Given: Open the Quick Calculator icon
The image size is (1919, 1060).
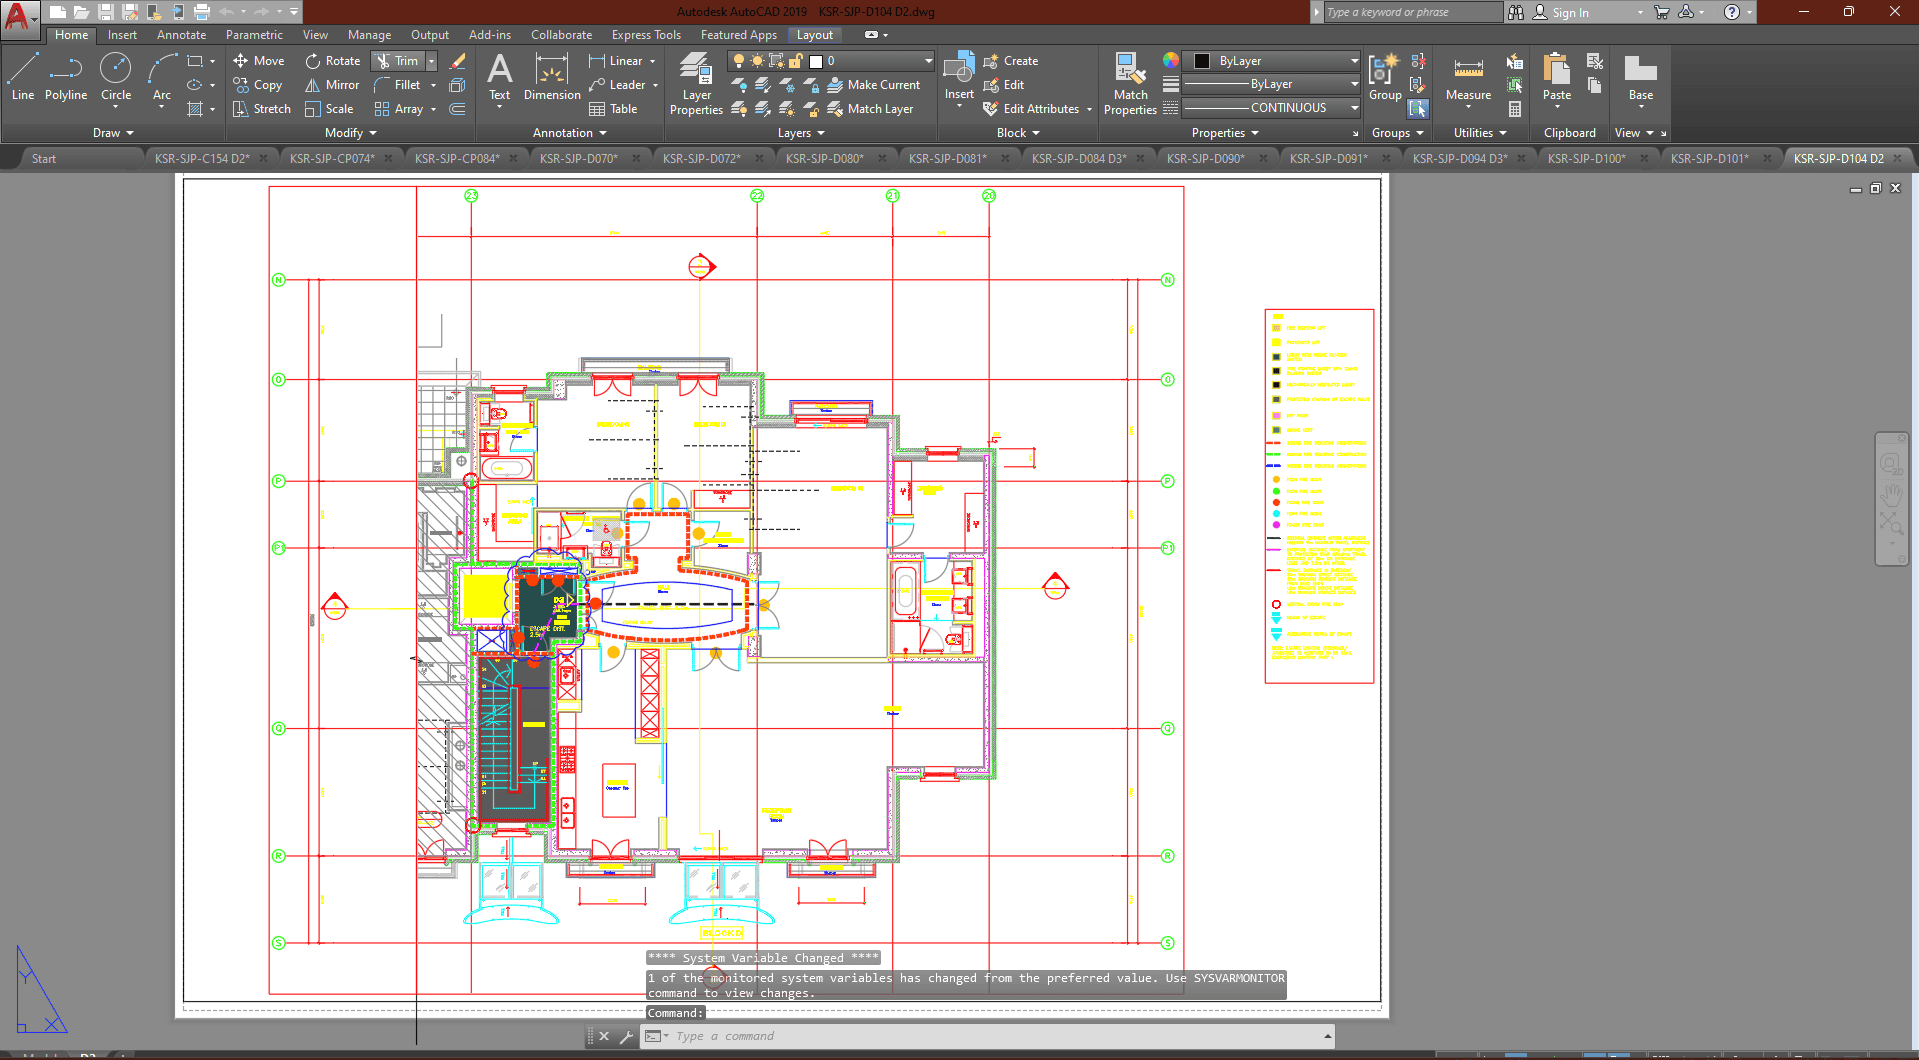Looking at the screenshot, I should 1515,109.
